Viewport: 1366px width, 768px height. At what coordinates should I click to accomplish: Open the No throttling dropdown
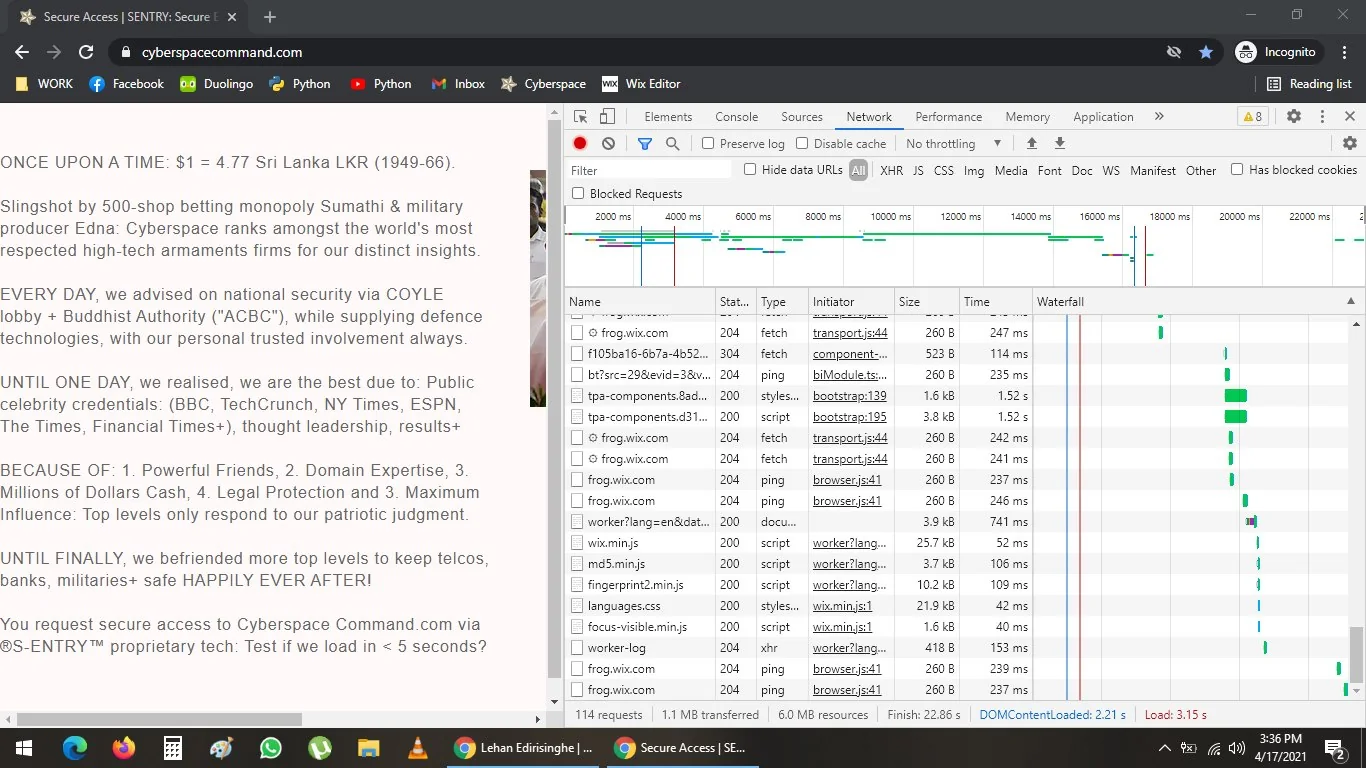(x=954, y=144)
